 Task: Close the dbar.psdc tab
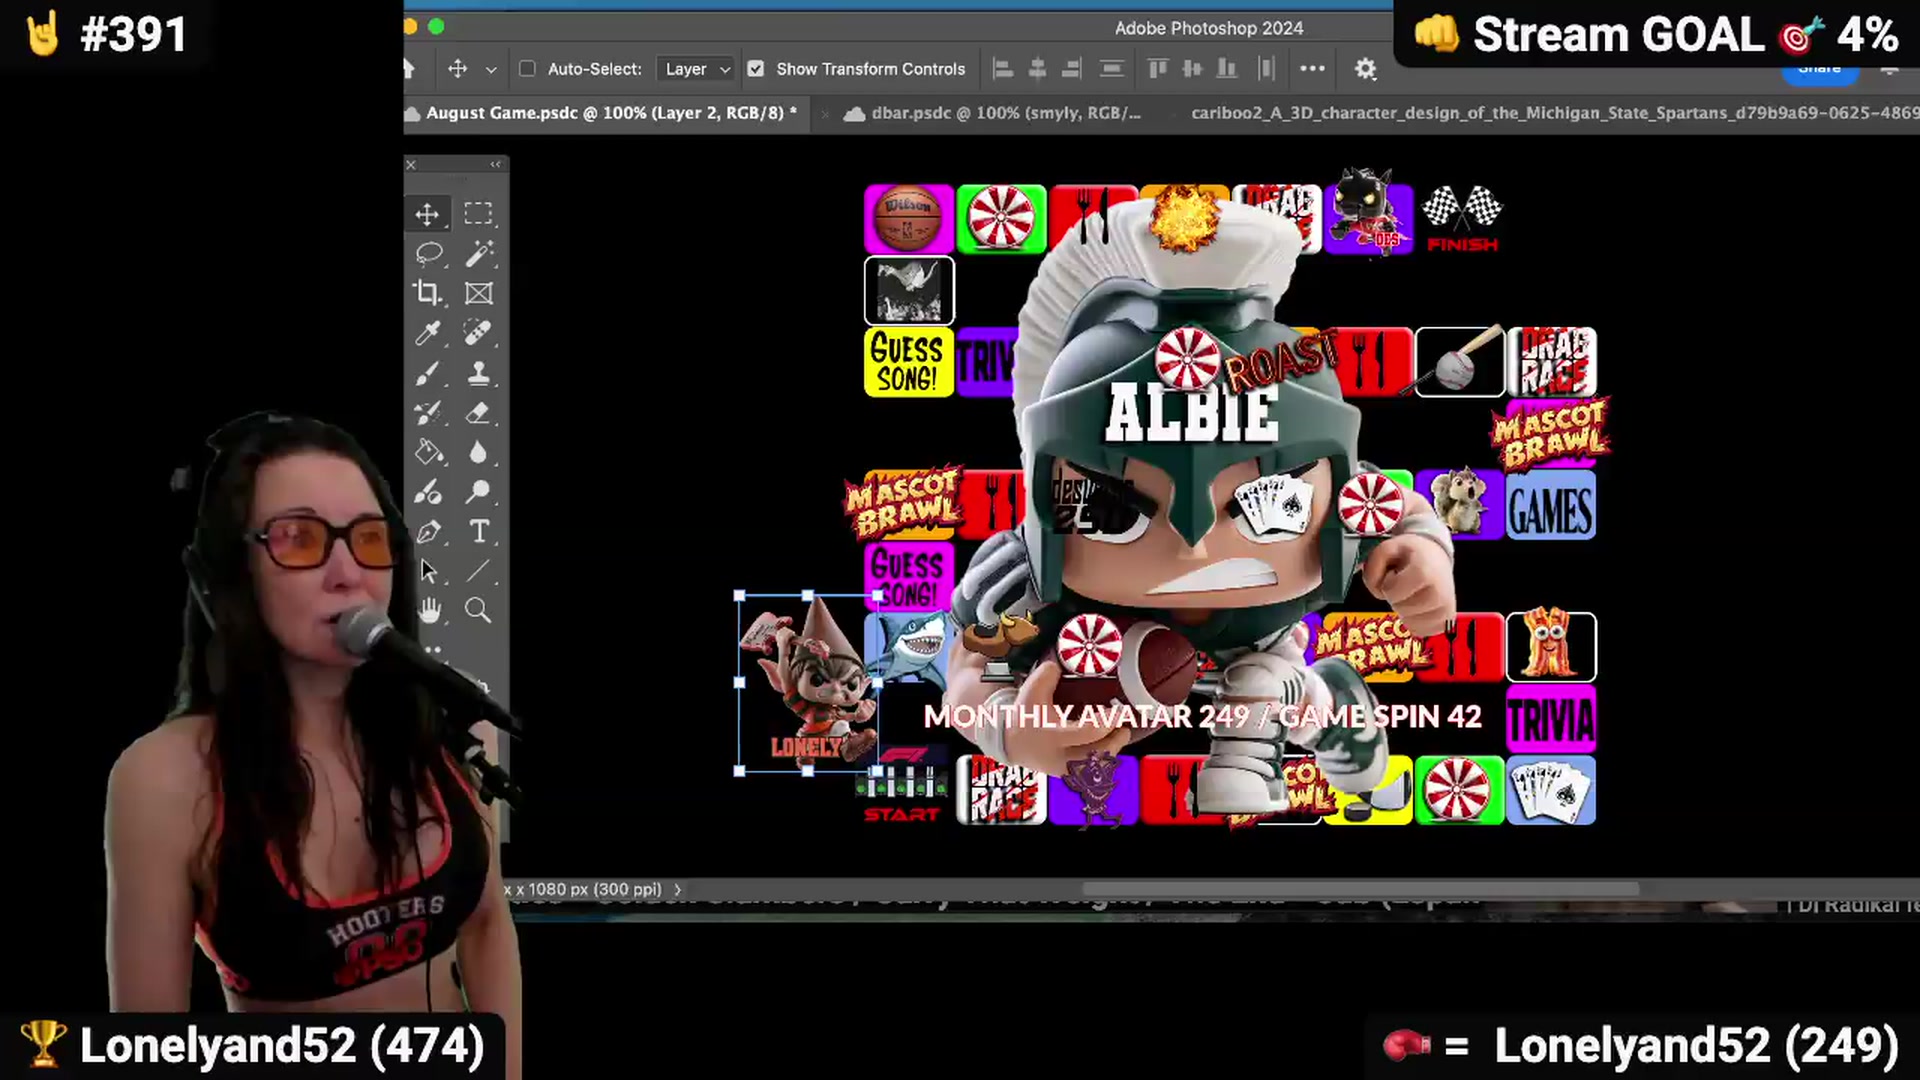825,114
